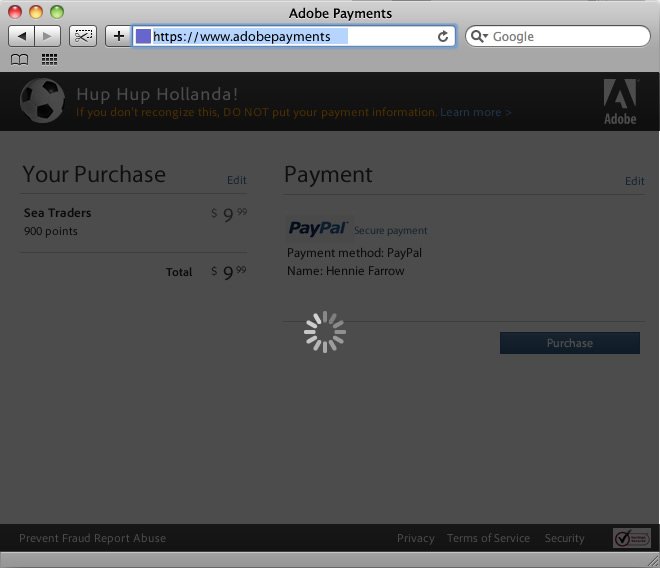Screen dimensions: 660x568
Task: Click the soccer ball image
Action: (42, 101)
